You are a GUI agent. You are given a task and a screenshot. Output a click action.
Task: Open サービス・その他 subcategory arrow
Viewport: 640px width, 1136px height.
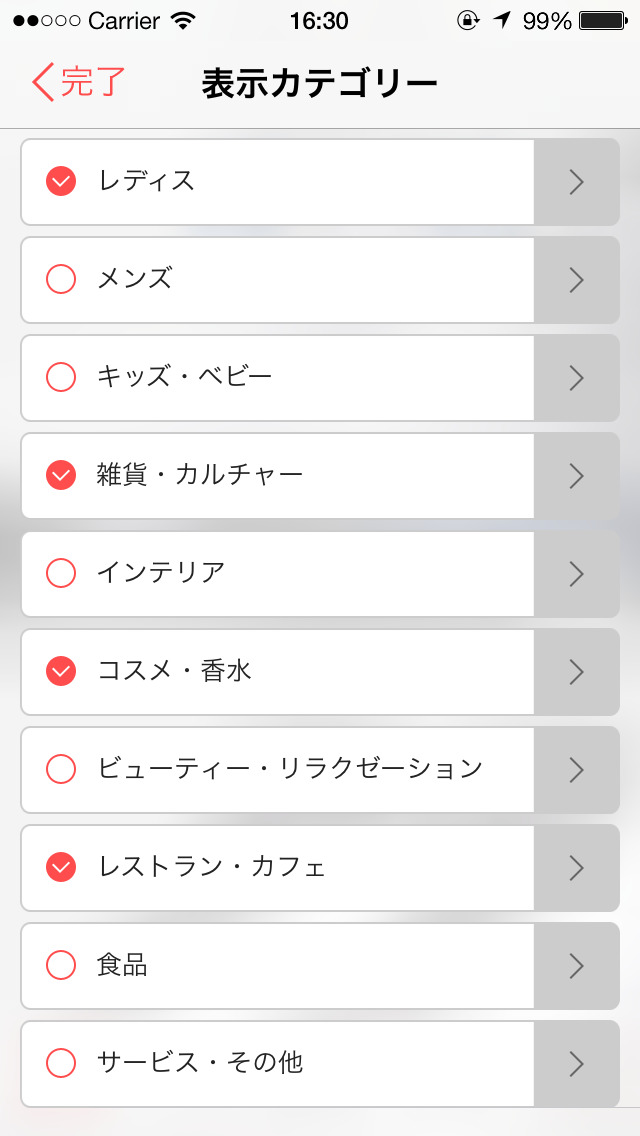pos(576,1063)
